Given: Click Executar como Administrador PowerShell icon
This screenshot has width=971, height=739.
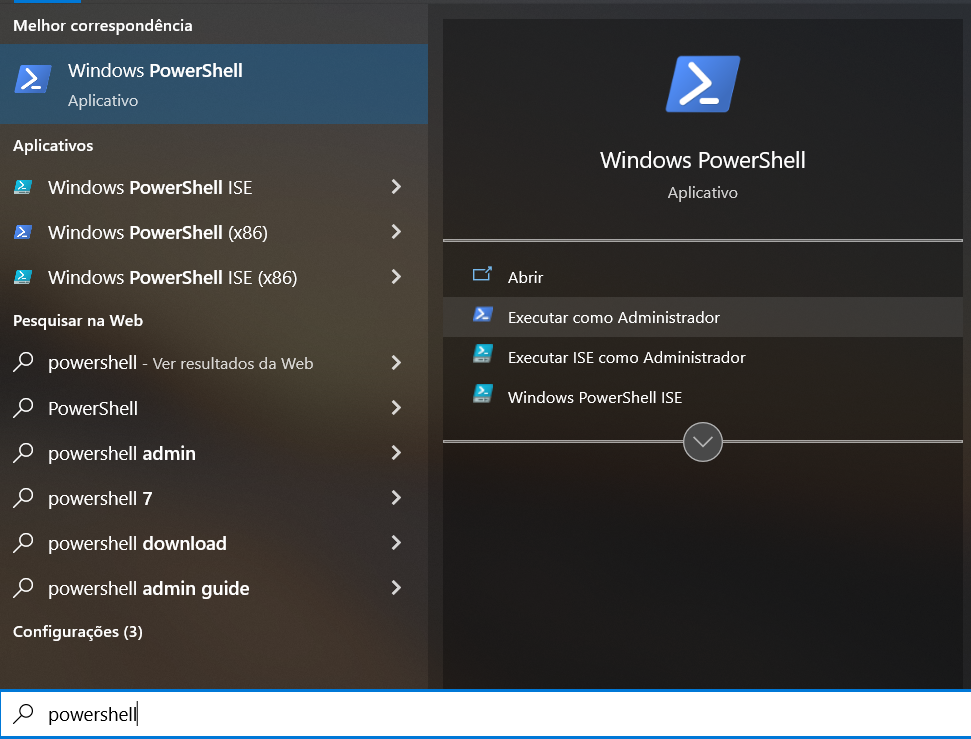Looking at the screenshot, I should (482, 314).
